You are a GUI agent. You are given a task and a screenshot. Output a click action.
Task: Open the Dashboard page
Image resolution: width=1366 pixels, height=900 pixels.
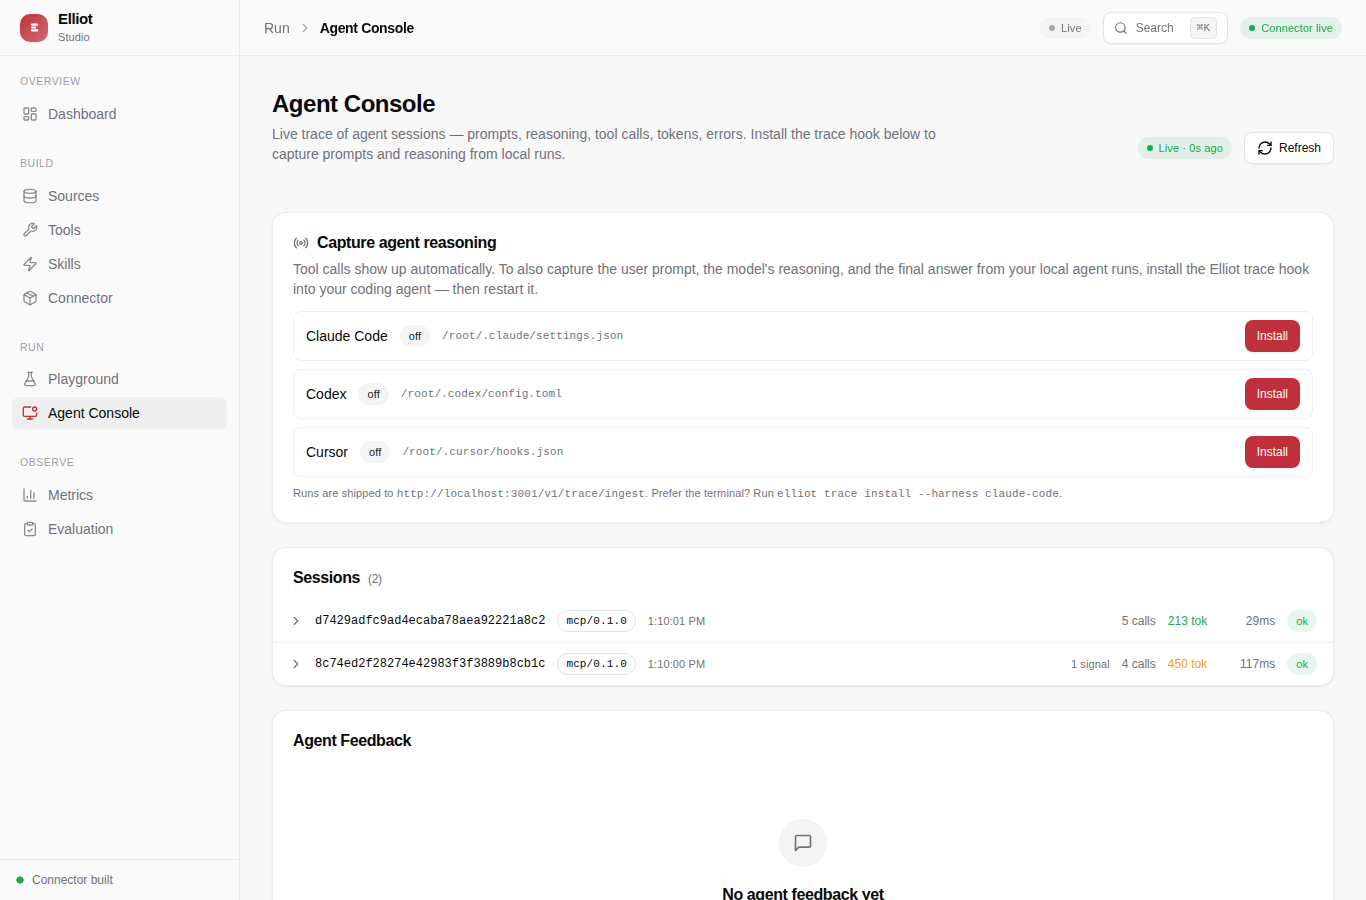click(119, 114)
